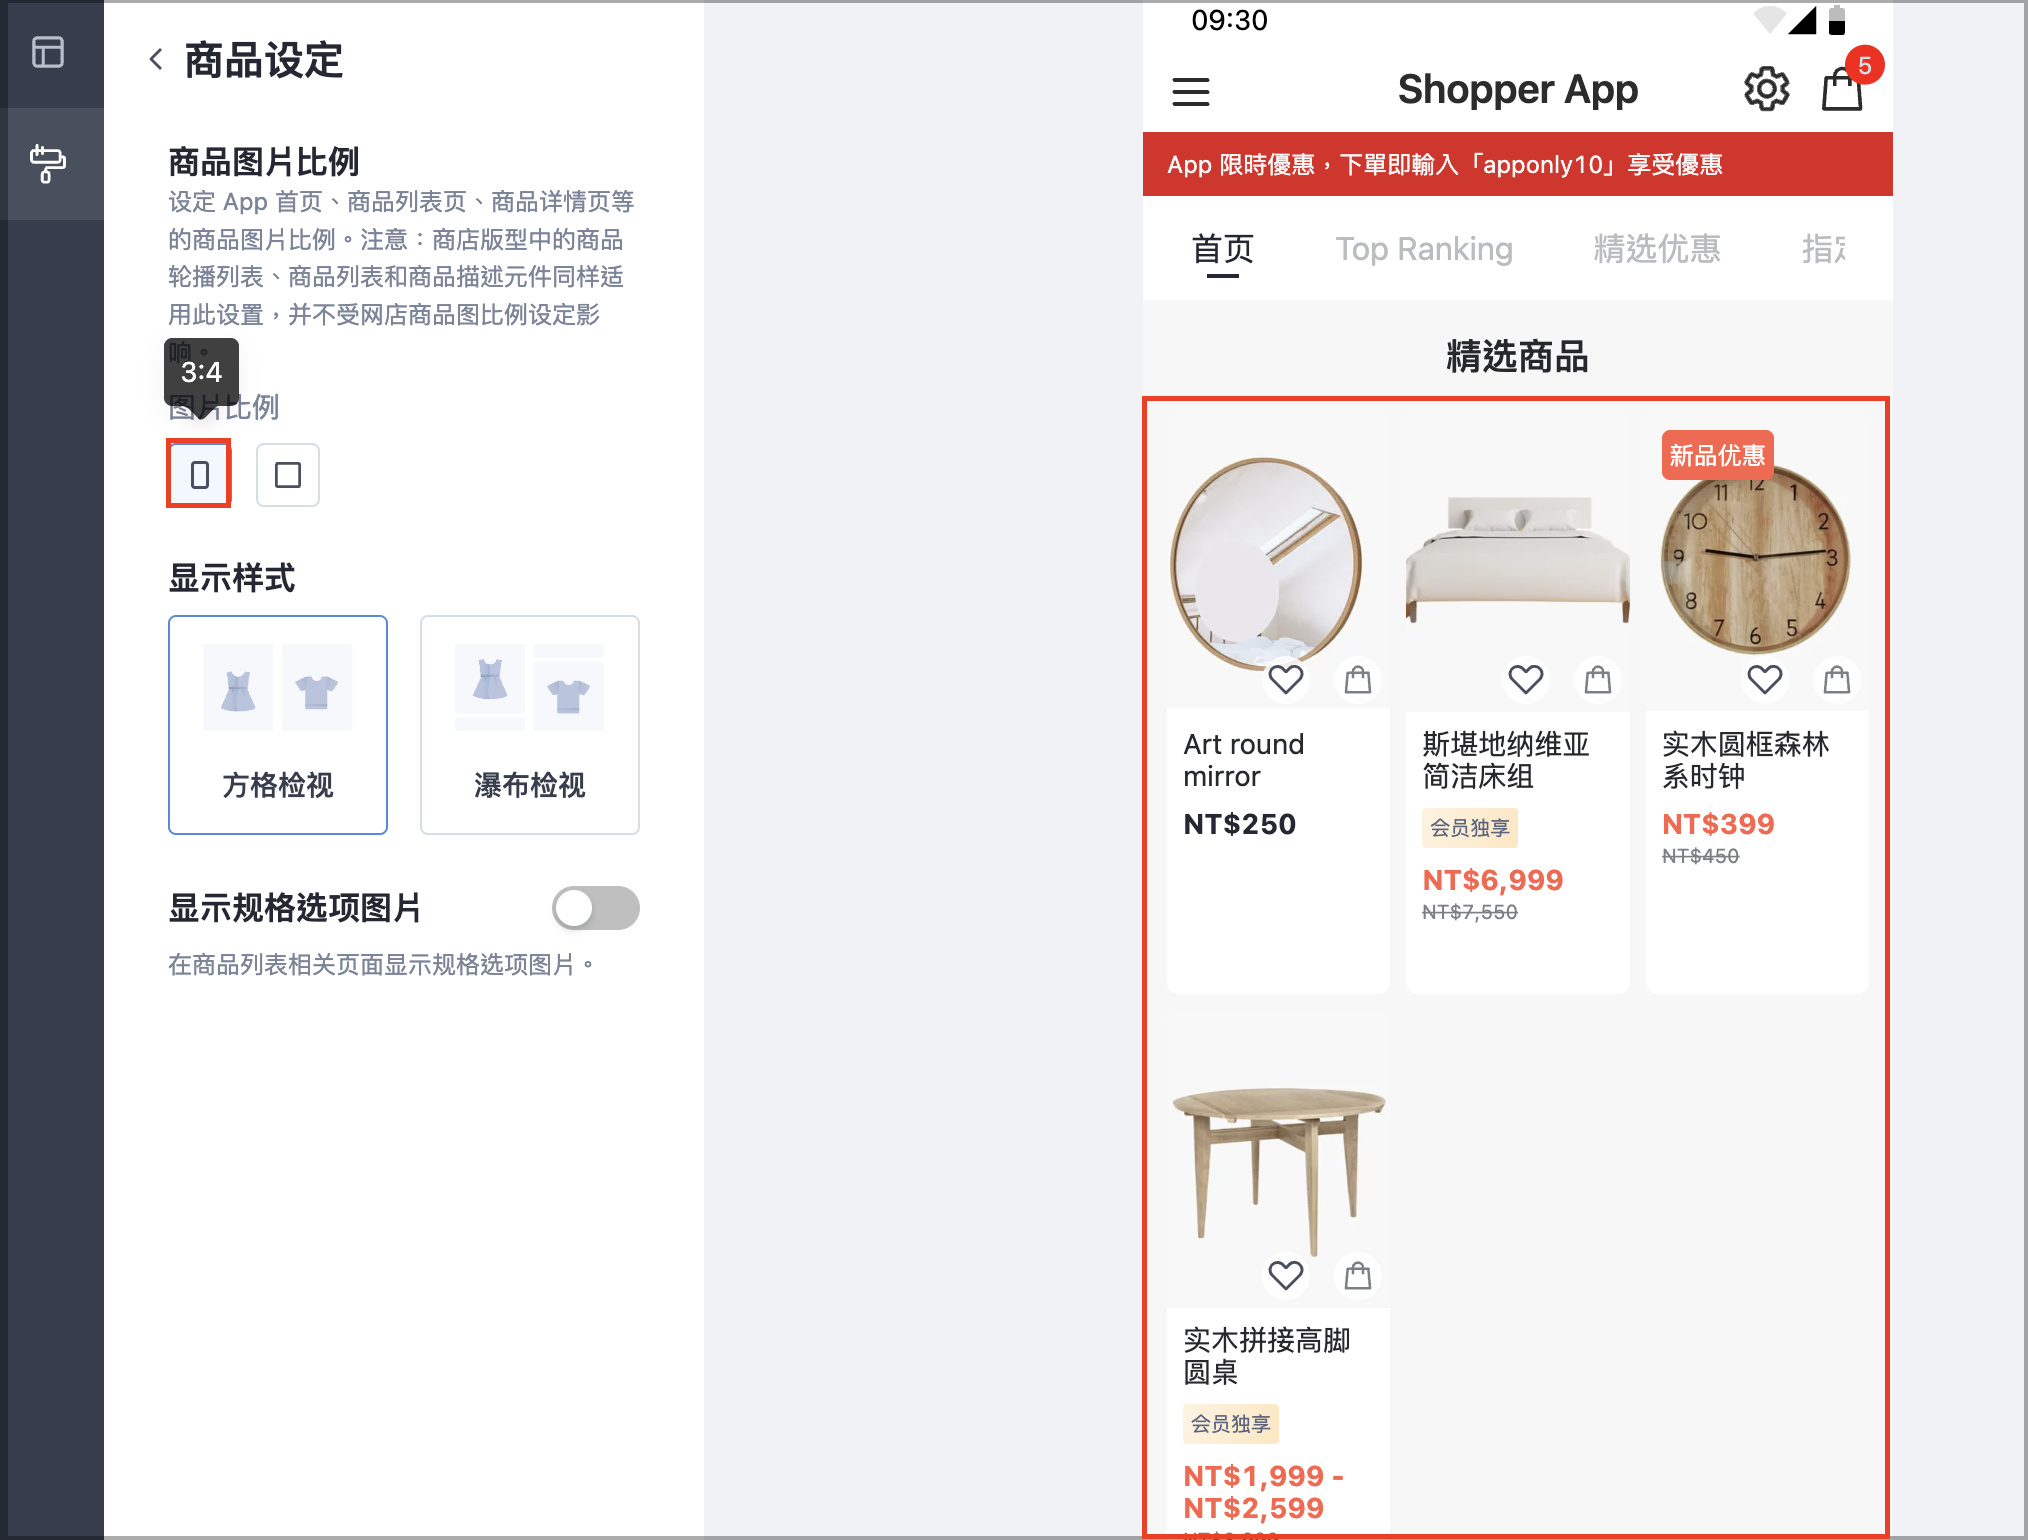Favorite the Art round mirror
The height and width of the screenshot is (1540, 2028).
(x=1286, y=680)
